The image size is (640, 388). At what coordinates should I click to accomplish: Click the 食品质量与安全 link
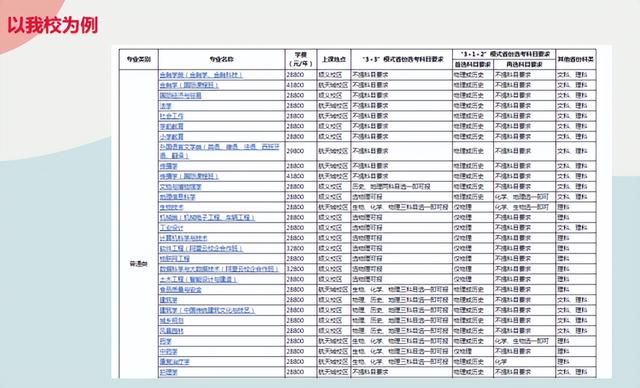(180, 290)
